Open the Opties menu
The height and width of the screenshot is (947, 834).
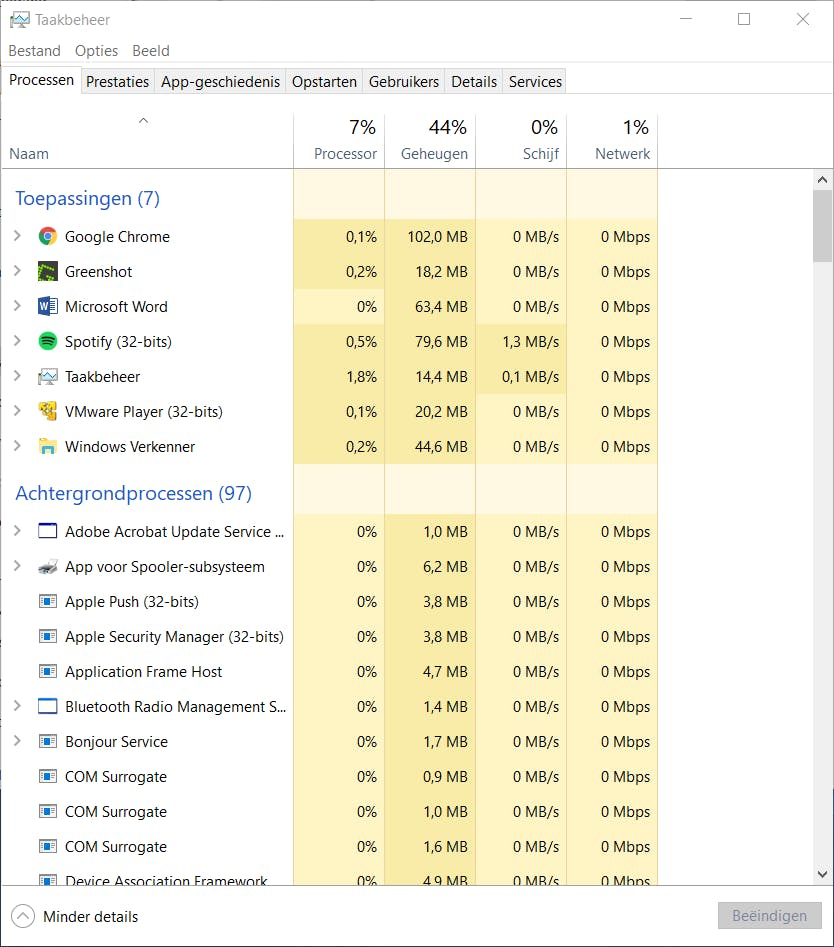(96, 51)
